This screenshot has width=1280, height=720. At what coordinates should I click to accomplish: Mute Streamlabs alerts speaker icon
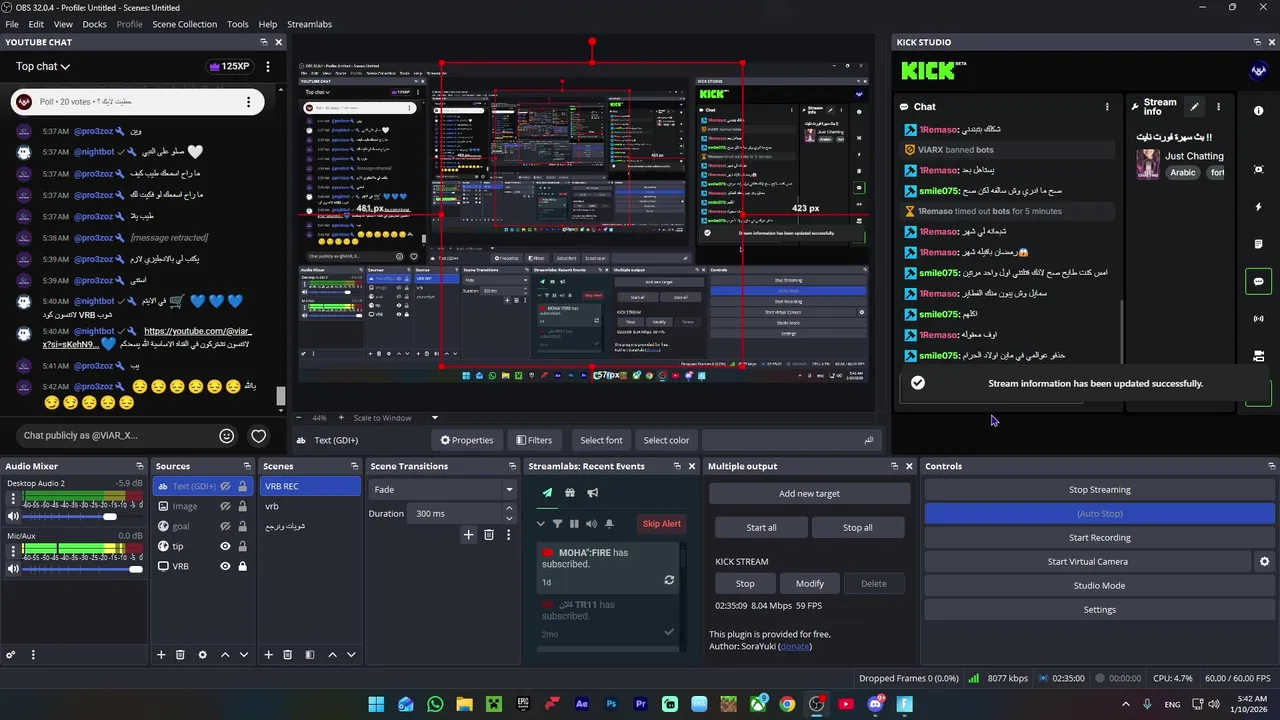coord(591,524)
